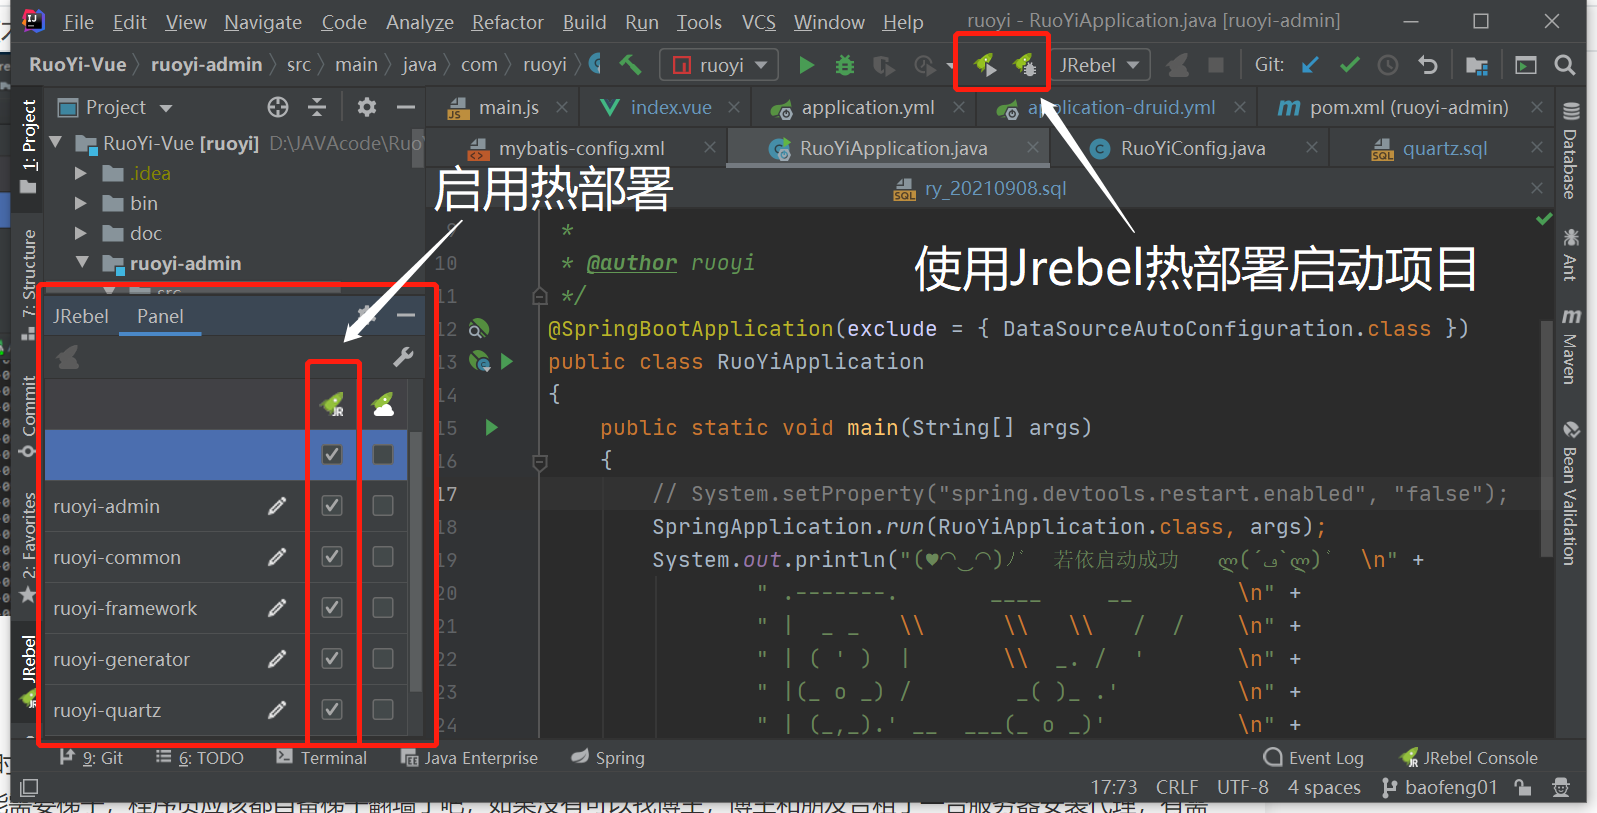Click the Spring bean gutter icon on line 12
1597x813 pixels.
[x=479, y=328]
